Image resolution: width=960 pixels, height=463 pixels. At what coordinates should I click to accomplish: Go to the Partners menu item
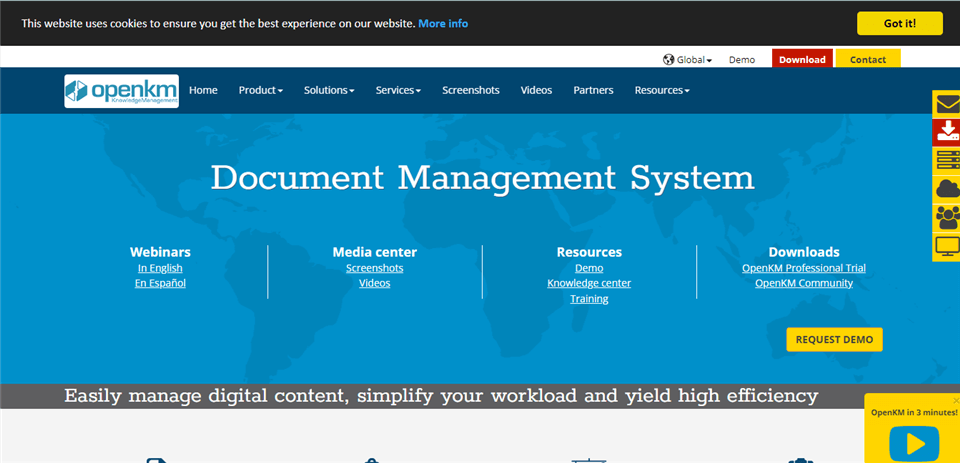(x=593, y=90)
